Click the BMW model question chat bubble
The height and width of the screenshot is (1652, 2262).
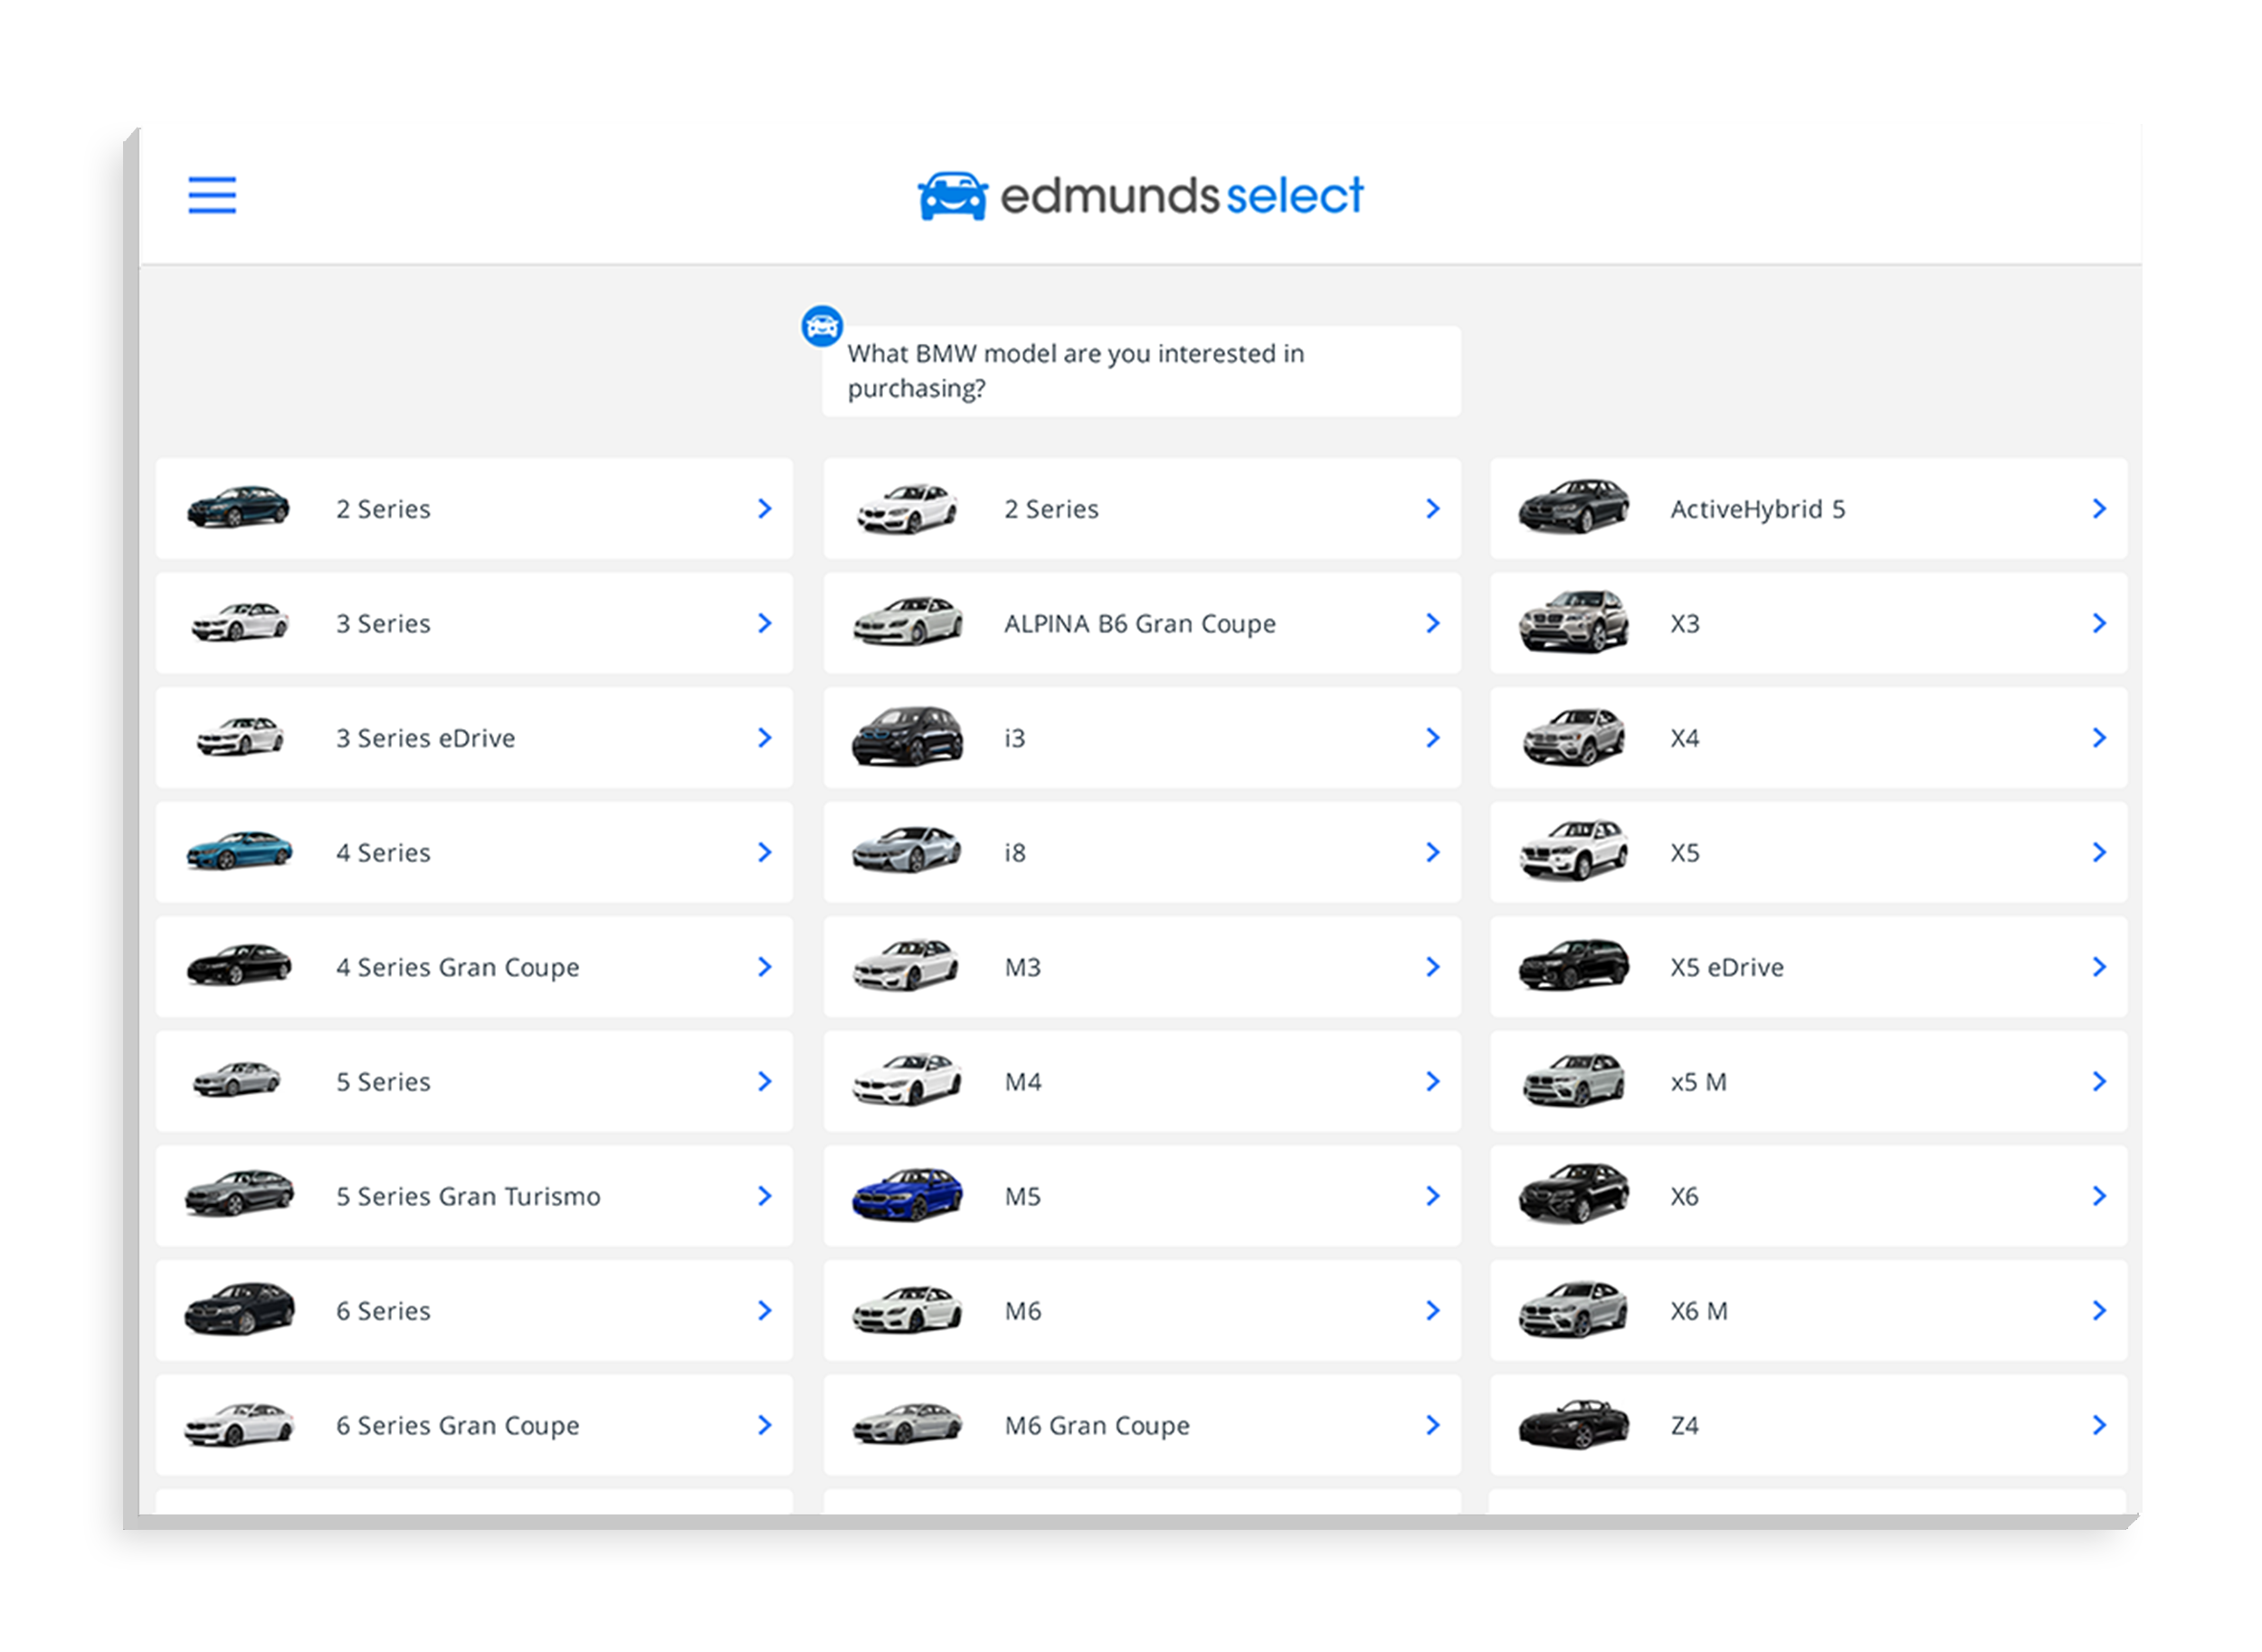tap(1141, 371)
